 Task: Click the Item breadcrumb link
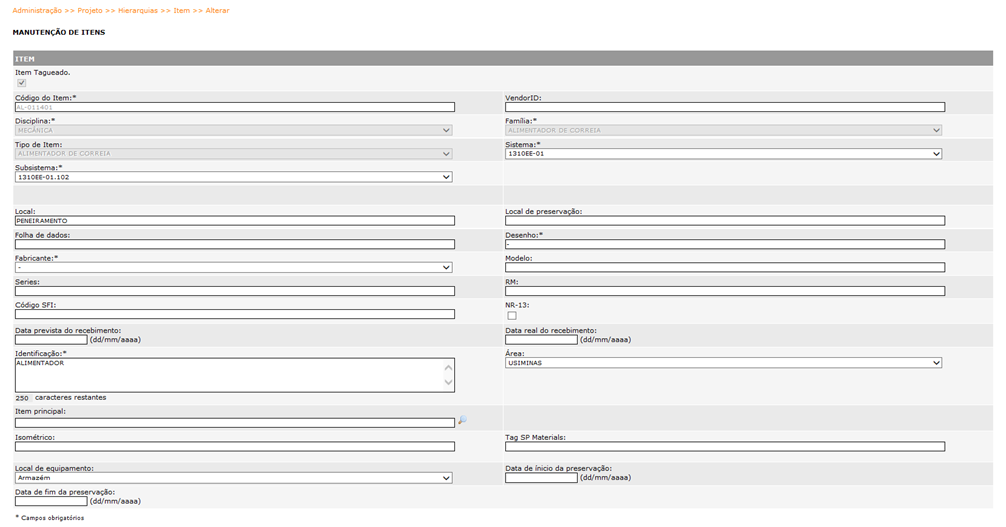[x=181, y=10]
